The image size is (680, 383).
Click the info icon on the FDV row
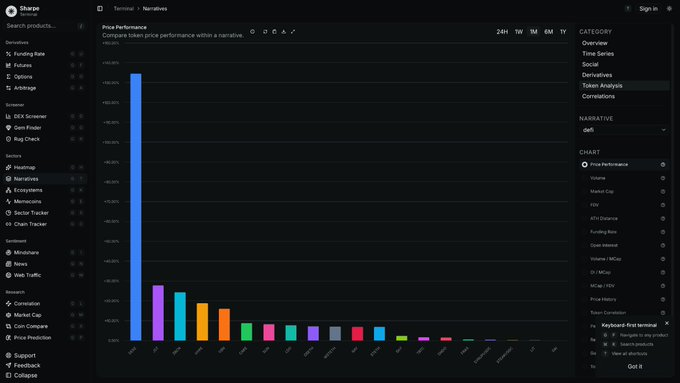click(x=663, y=205)
